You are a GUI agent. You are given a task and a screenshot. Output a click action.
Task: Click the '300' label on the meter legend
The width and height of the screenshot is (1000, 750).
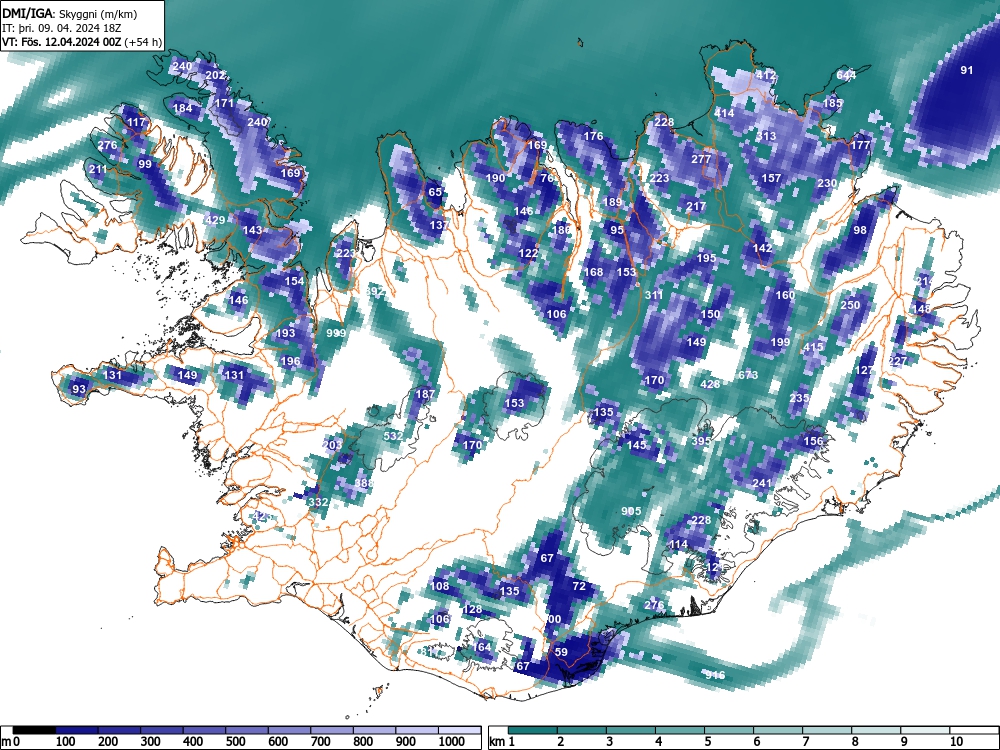click(150, 742)
